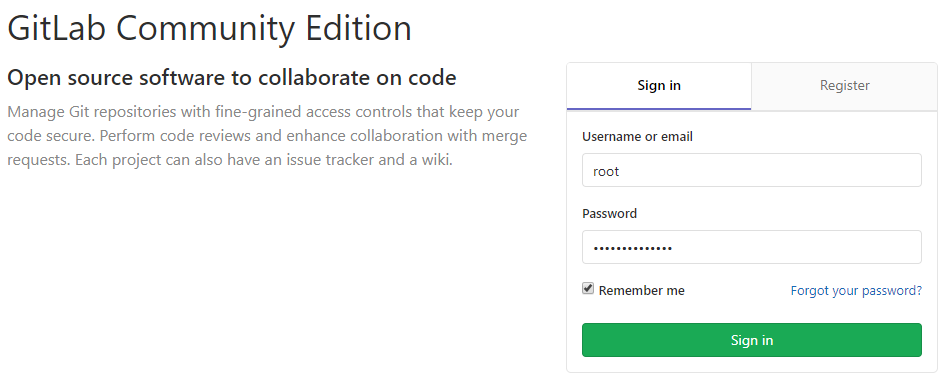
Task: Open the Forgot your password link
Action: 856,291
